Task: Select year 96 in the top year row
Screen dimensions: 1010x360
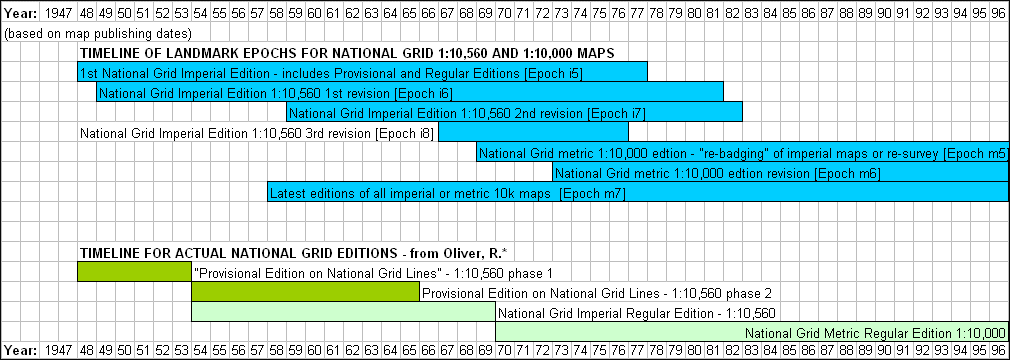Action: tap(999, 12)
